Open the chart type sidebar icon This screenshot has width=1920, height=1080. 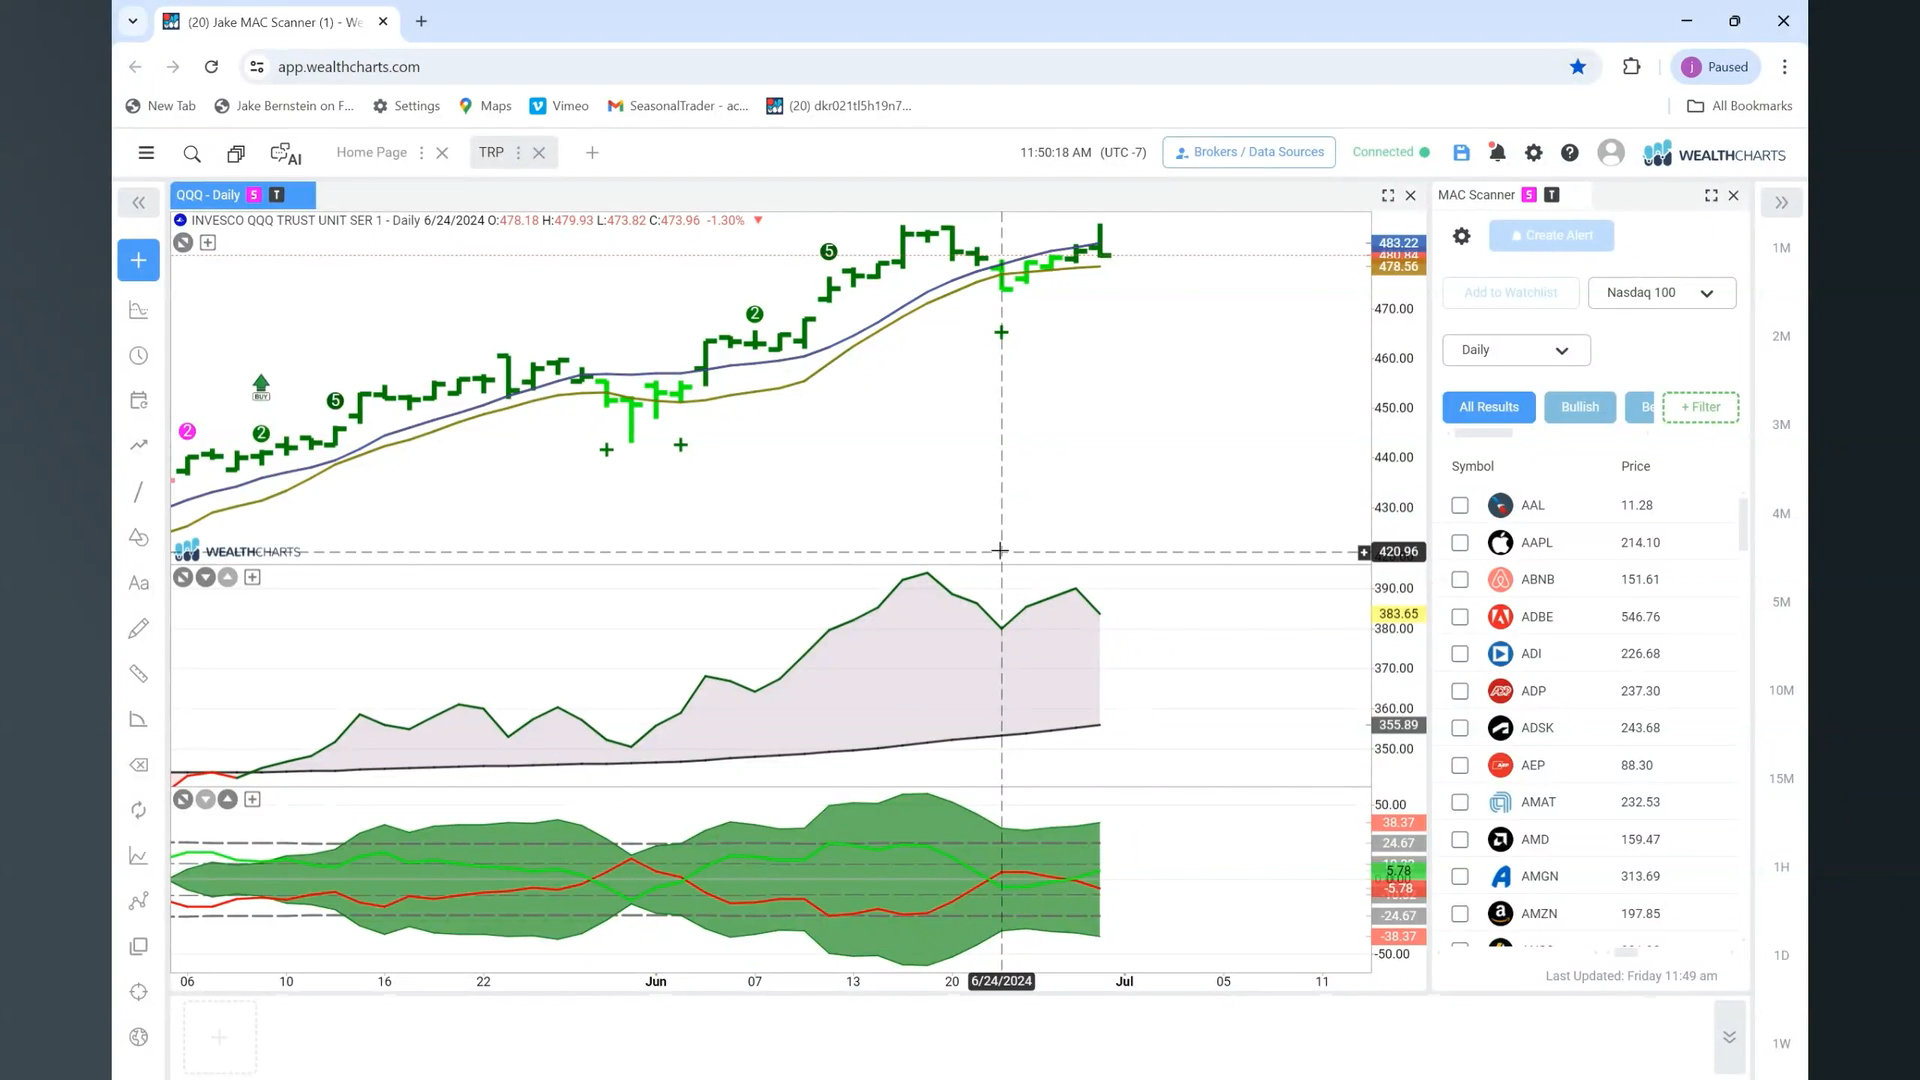[x=139, y=310]
